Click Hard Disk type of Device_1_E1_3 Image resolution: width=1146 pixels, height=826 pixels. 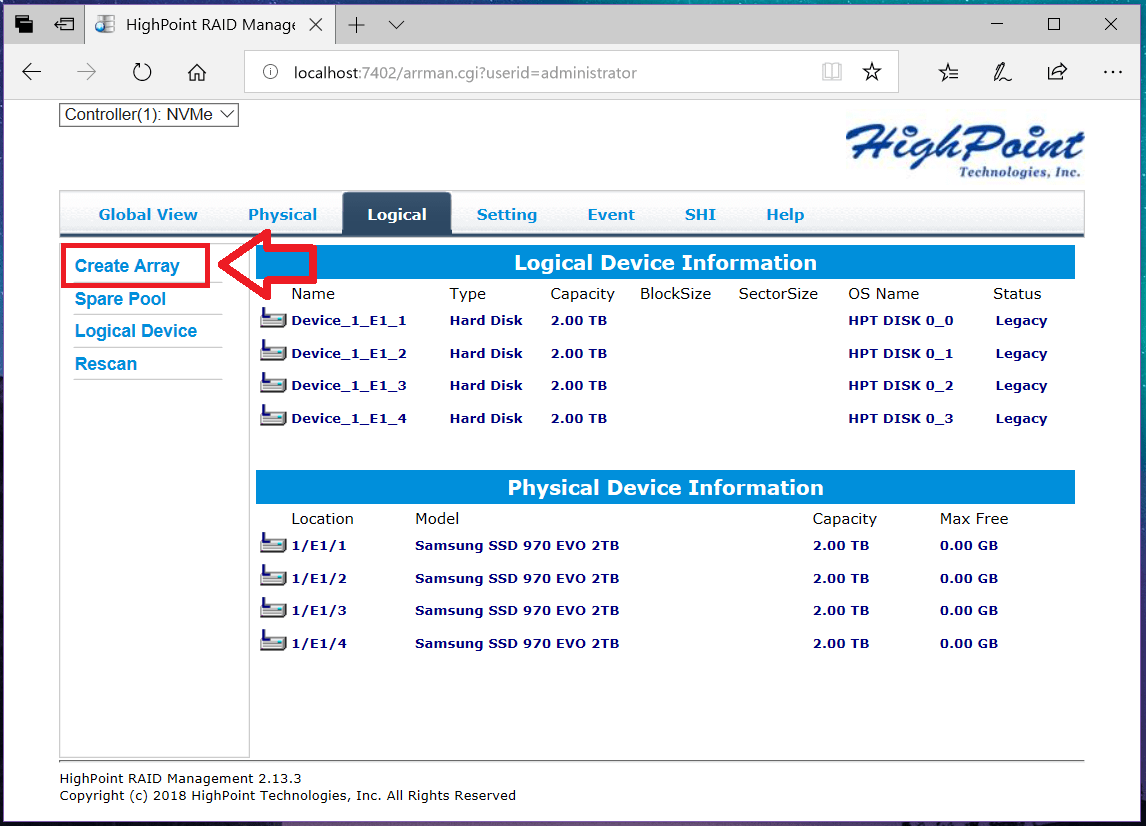tap(486, 385)
